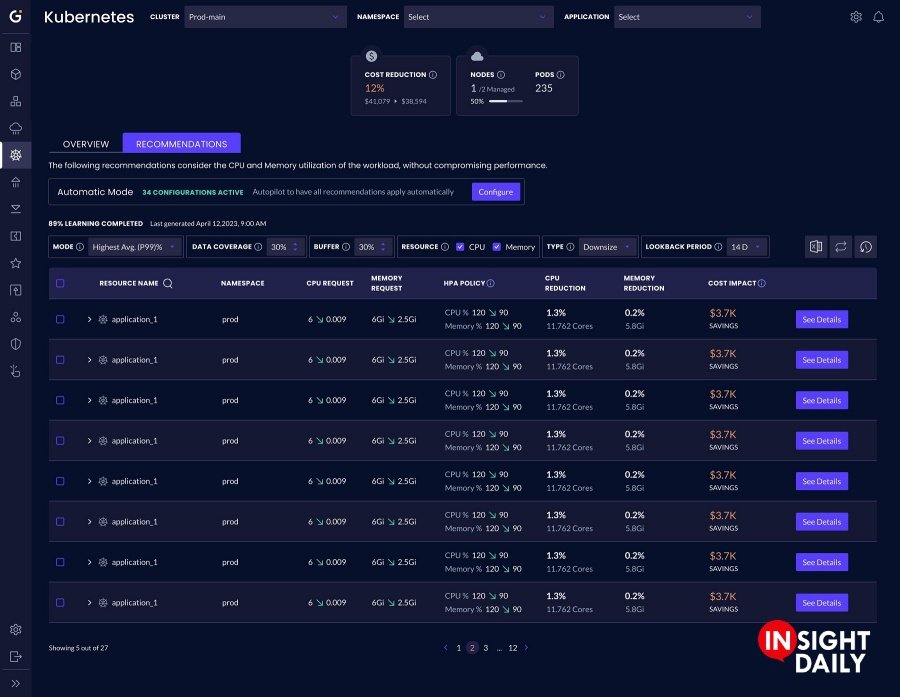Toggle the Memory resource checkbox
900x697 pixels.
click(x=496, y=247)
